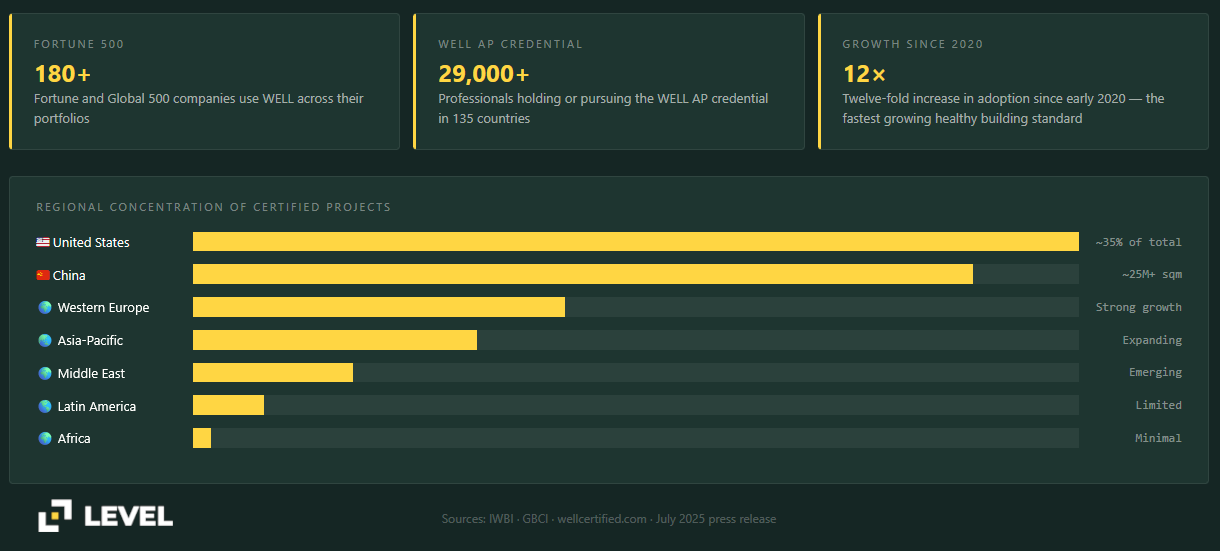Click the globe icon beside Middle East

pos(45,373)
